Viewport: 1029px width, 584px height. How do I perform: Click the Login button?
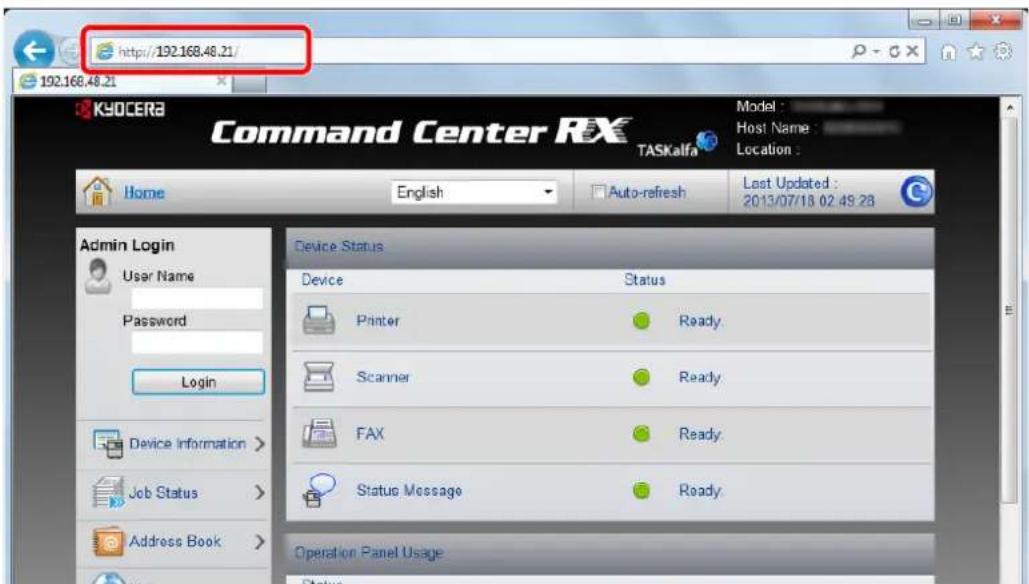(x=198, y=382)
